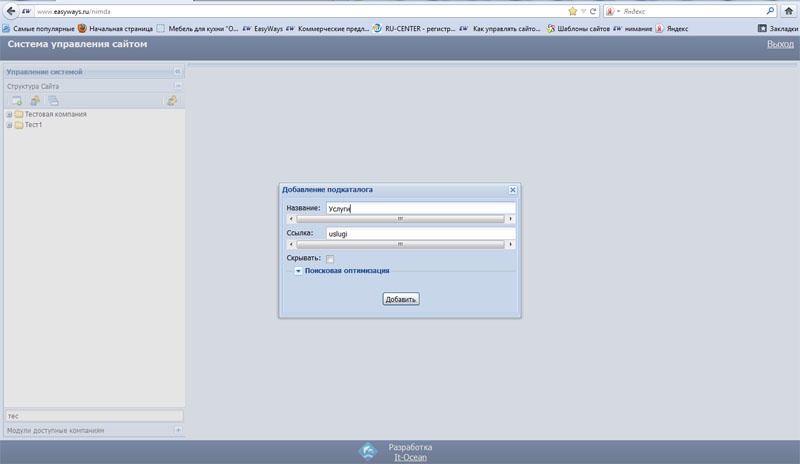Click the Ссылка field containing uslugi
The image size is (800, 464).
tap(421, 233)
